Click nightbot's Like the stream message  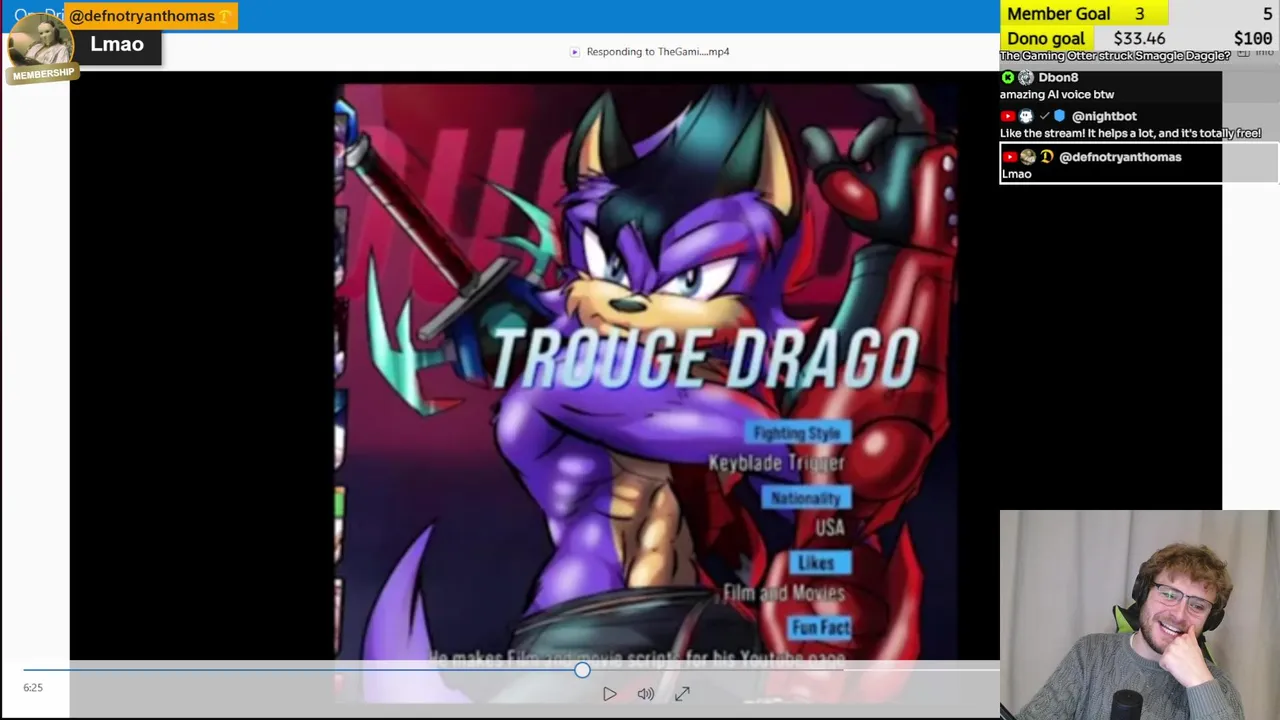[x=1130, y=133]
